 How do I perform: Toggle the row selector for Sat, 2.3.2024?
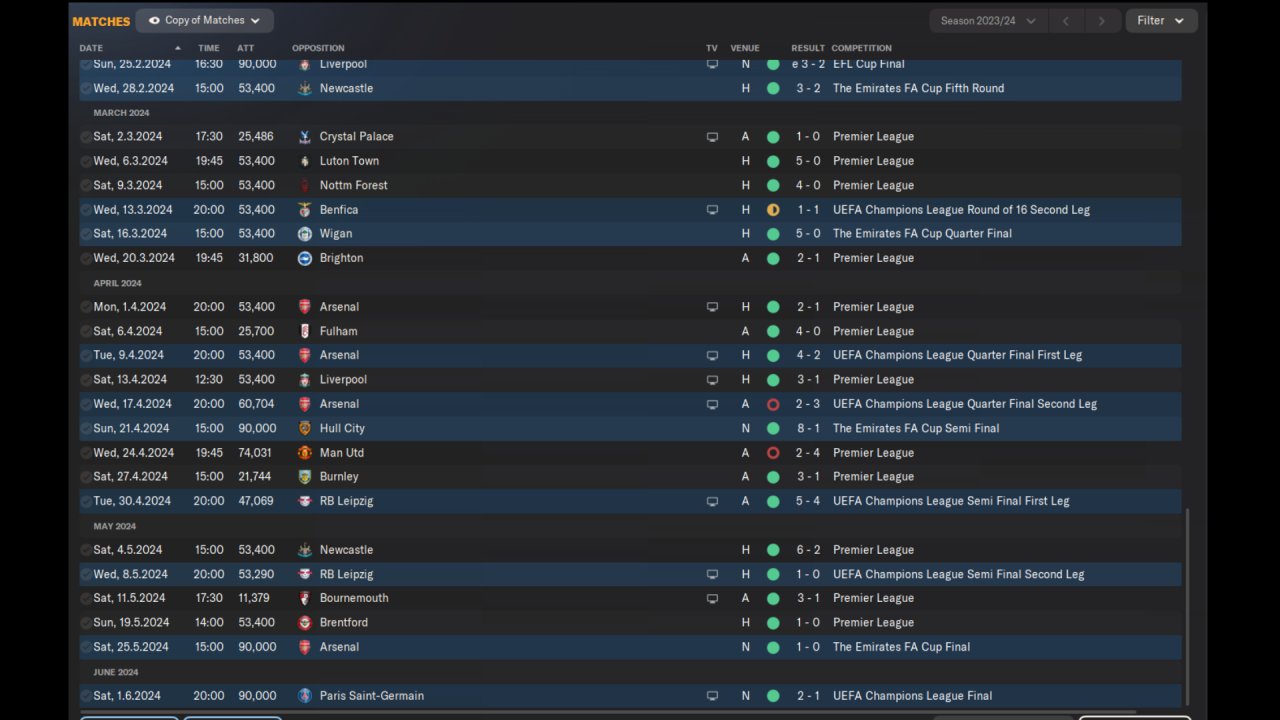tap(86, 137)
